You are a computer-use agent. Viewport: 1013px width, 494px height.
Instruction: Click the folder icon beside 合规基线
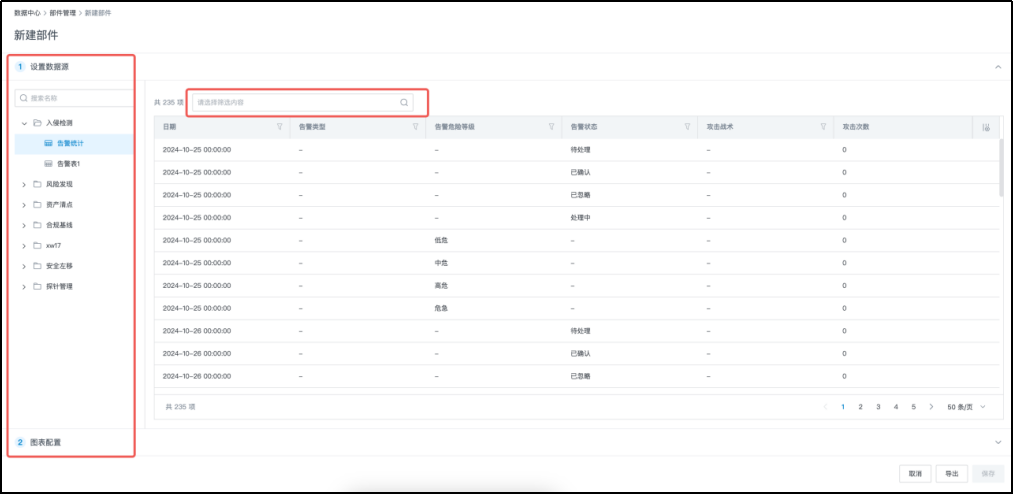[37, 225]
